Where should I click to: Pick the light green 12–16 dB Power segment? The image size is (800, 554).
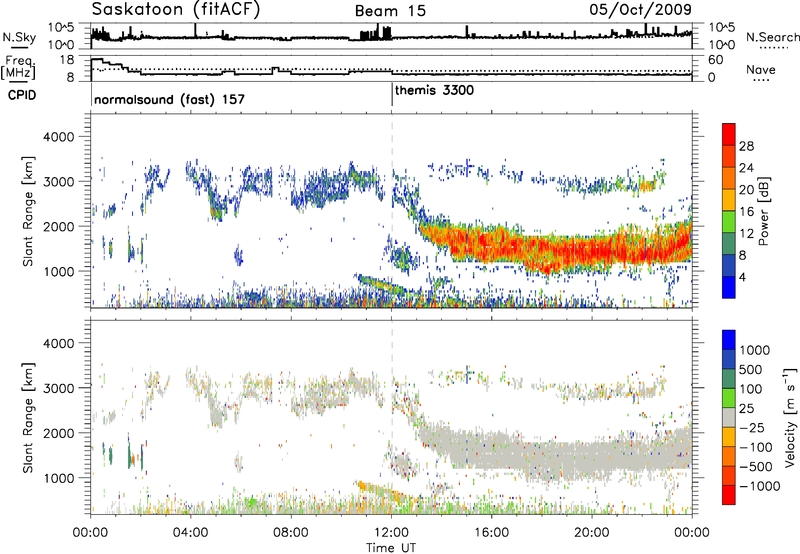(x=729, y=222)
